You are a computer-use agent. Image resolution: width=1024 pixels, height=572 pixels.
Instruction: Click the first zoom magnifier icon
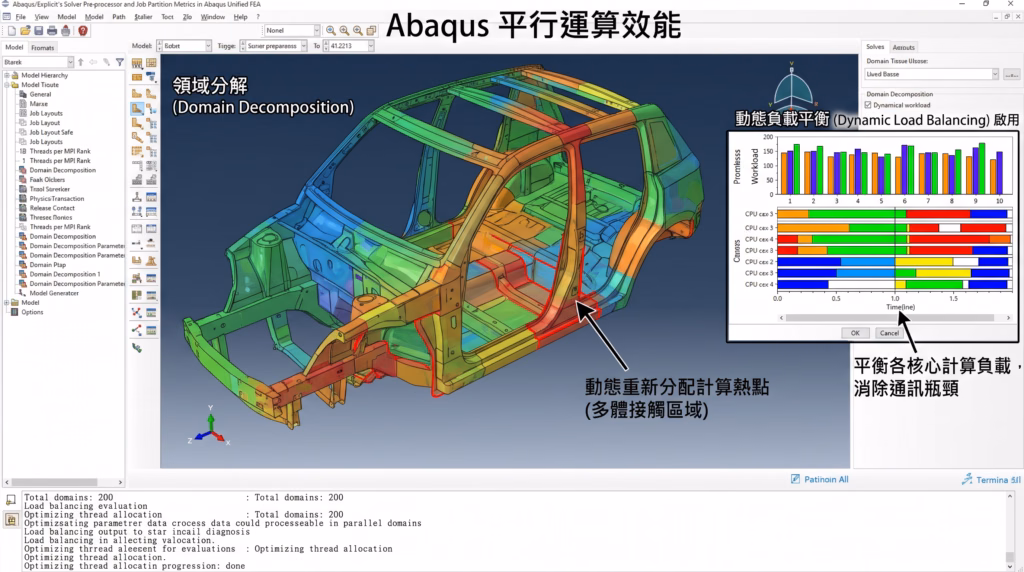(330, 30)
